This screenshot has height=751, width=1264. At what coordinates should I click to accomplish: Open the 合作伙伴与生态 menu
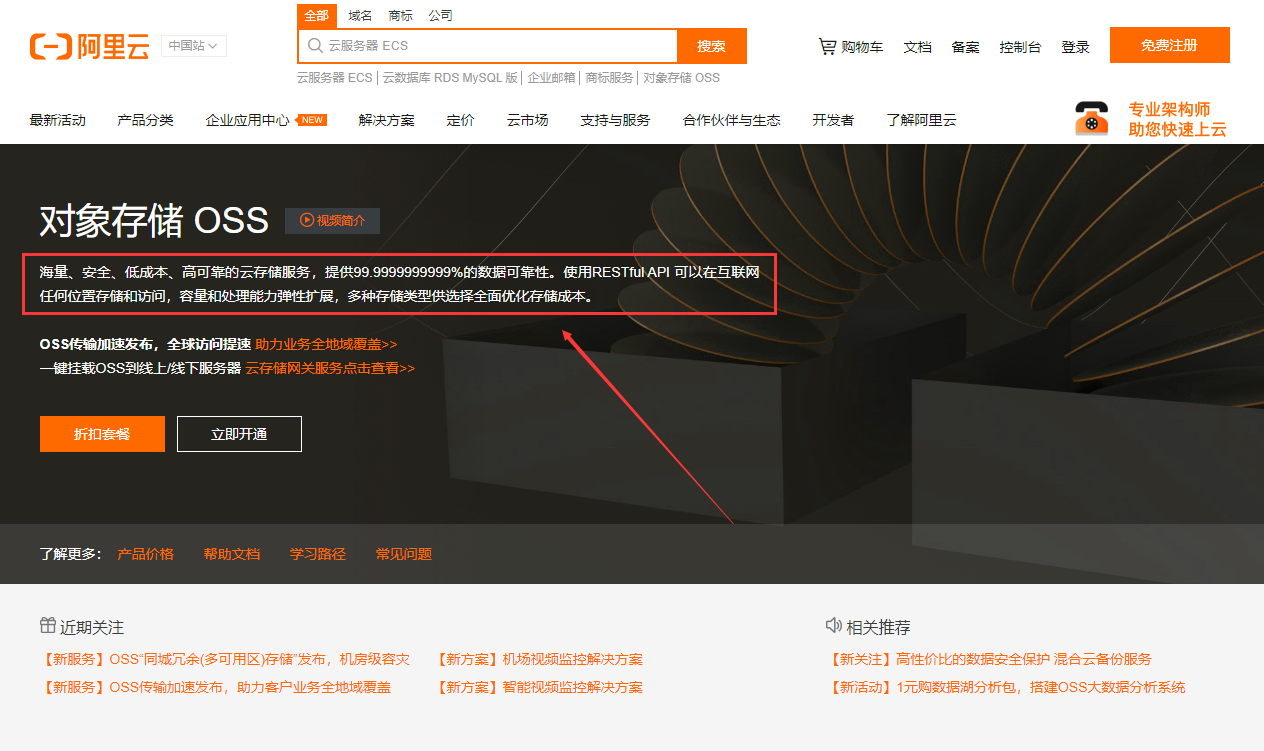click(x=731, y=120)
